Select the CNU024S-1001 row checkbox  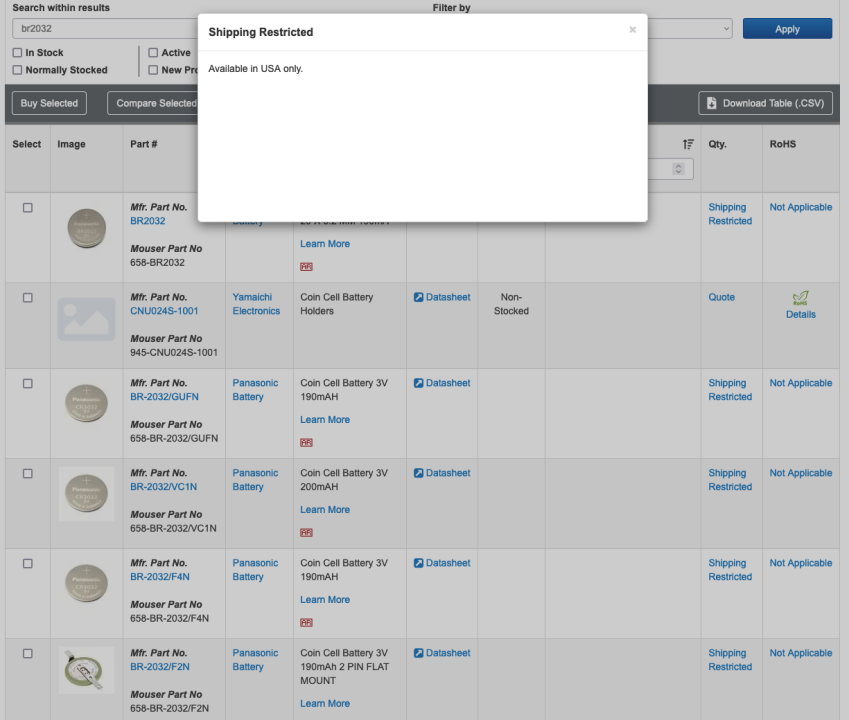click(x=28, y=298)
